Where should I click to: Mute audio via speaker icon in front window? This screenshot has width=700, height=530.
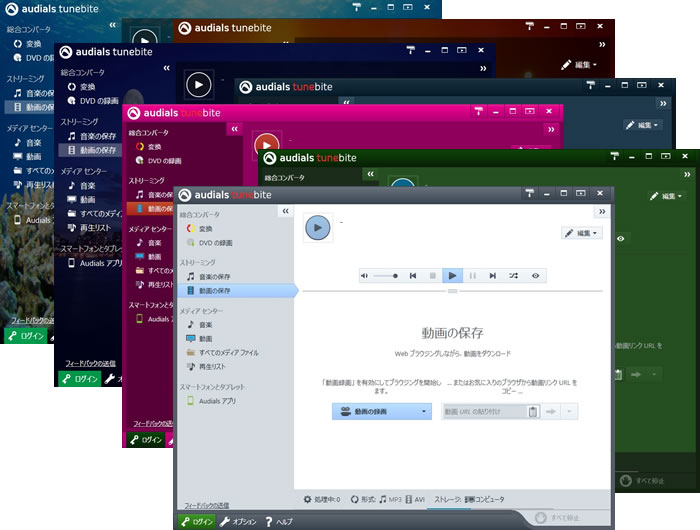click(364, 275)
